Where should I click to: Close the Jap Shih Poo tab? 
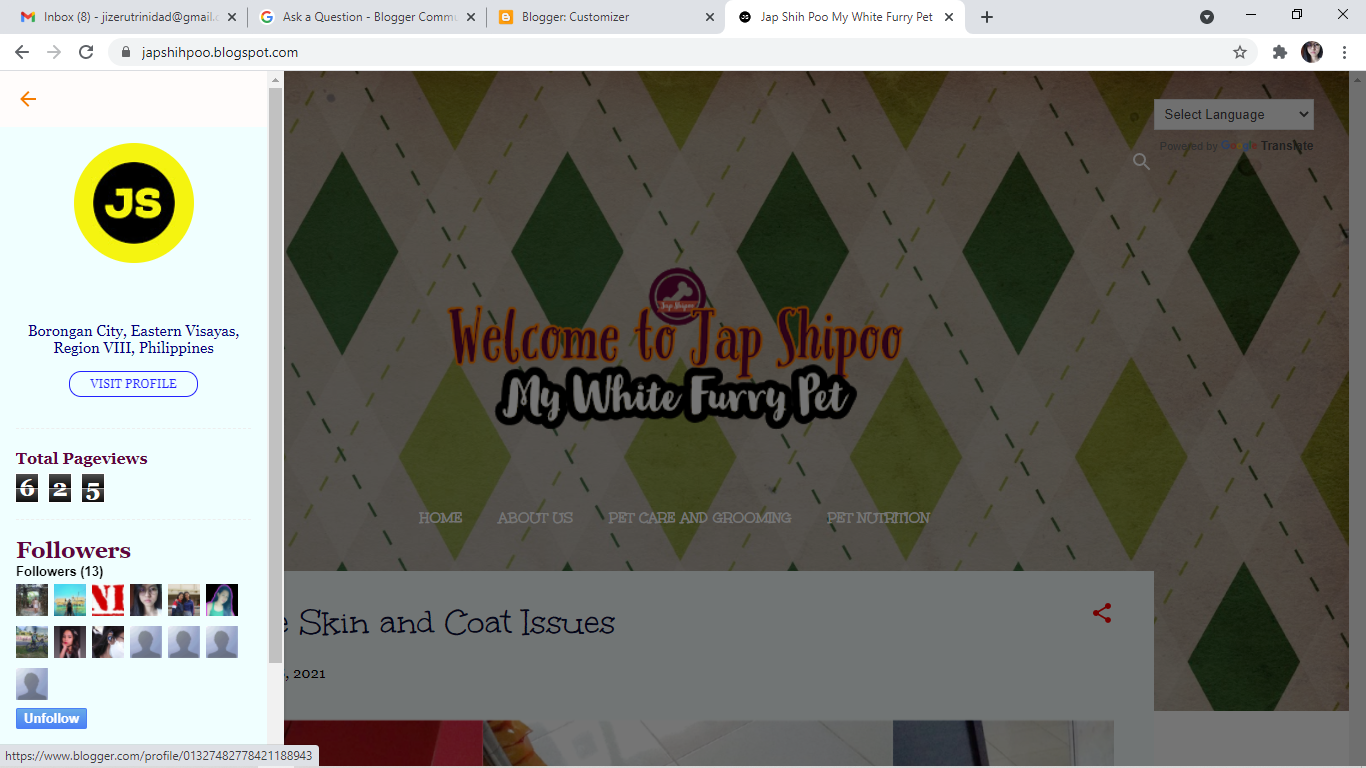coord(949,17)
